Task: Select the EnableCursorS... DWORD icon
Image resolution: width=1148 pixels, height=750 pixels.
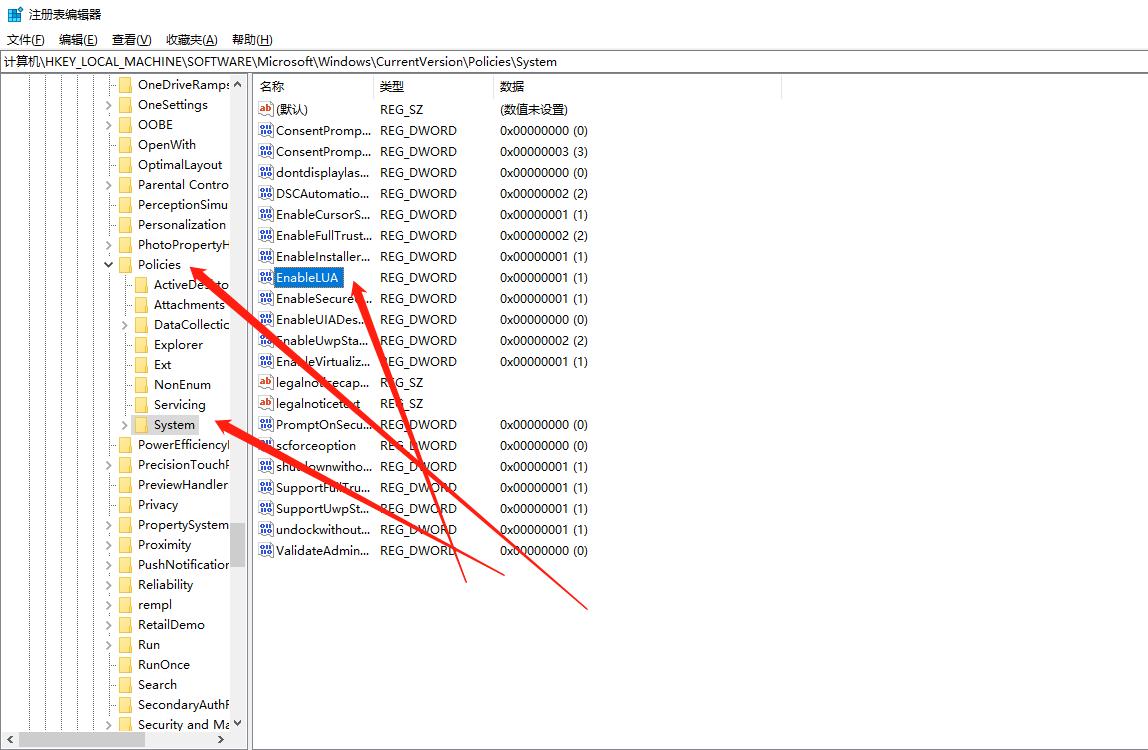Action: [266, 215]
